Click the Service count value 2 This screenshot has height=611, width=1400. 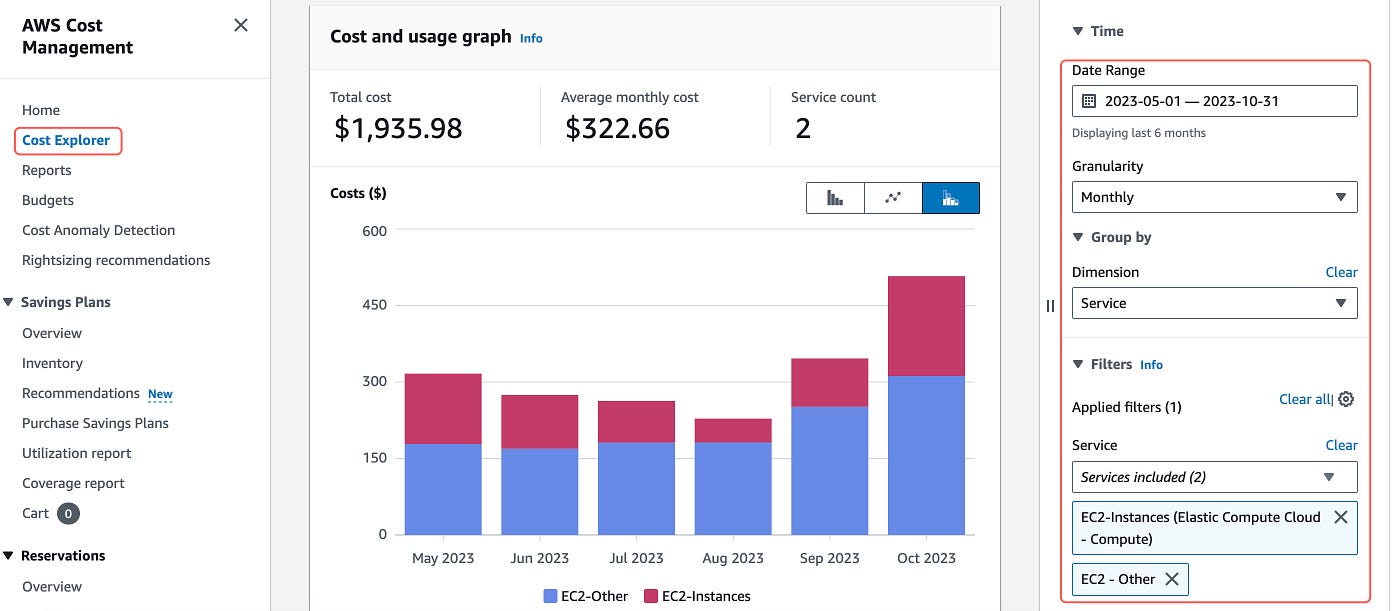(802, 128)
